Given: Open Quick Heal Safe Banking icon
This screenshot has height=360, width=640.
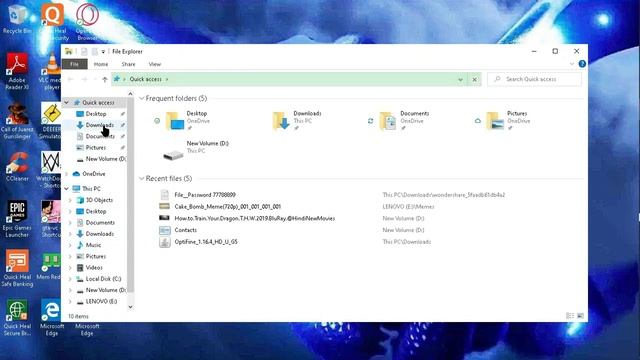Looking at the screenshot, I should click(x=17, y=268).
